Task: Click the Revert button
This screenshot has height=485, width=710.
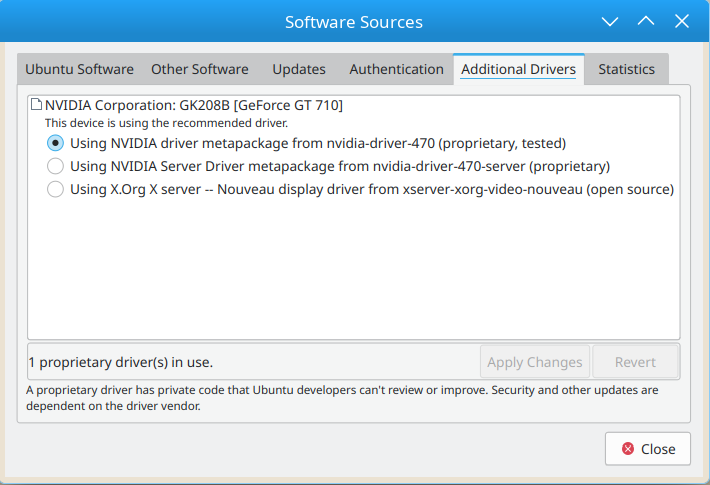Action: pyautogui.click(x=635, y=362)
